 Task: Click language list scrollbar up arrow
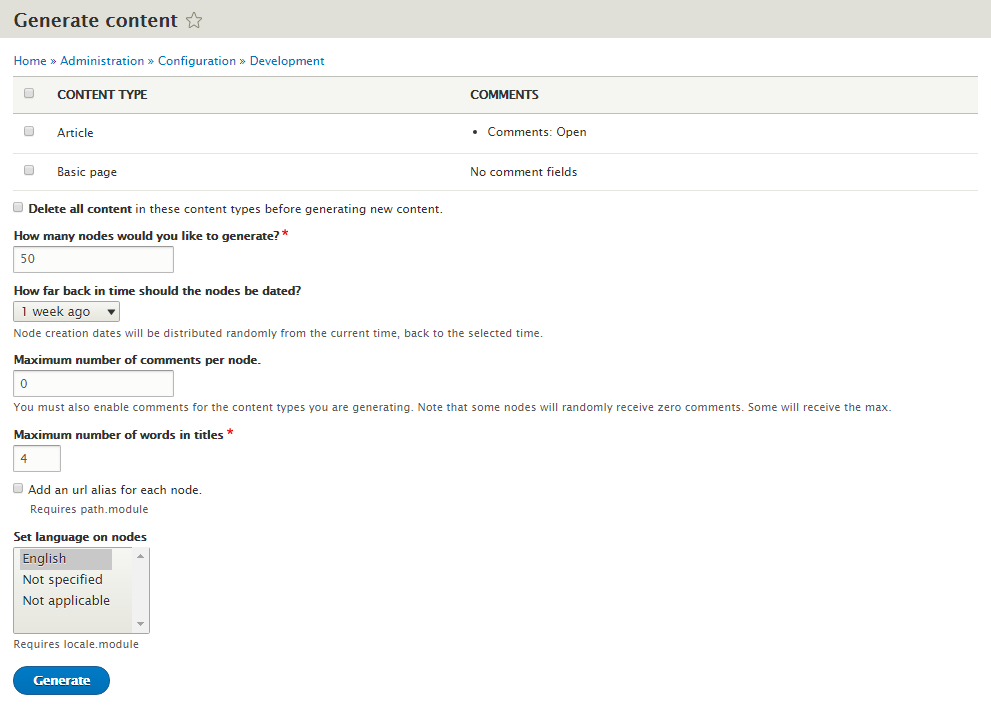click(140, 556)
